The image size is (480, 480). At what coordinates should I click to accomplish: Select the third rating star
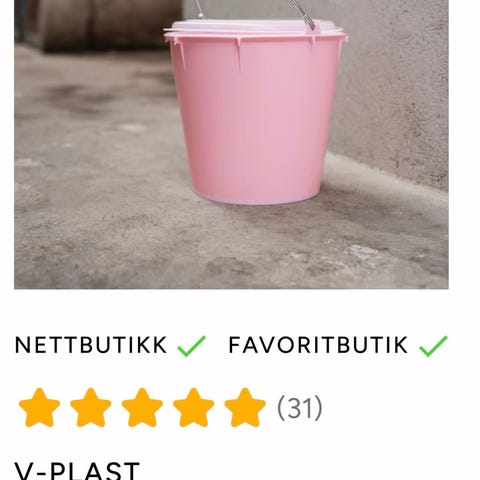click(x=142, y=407)
